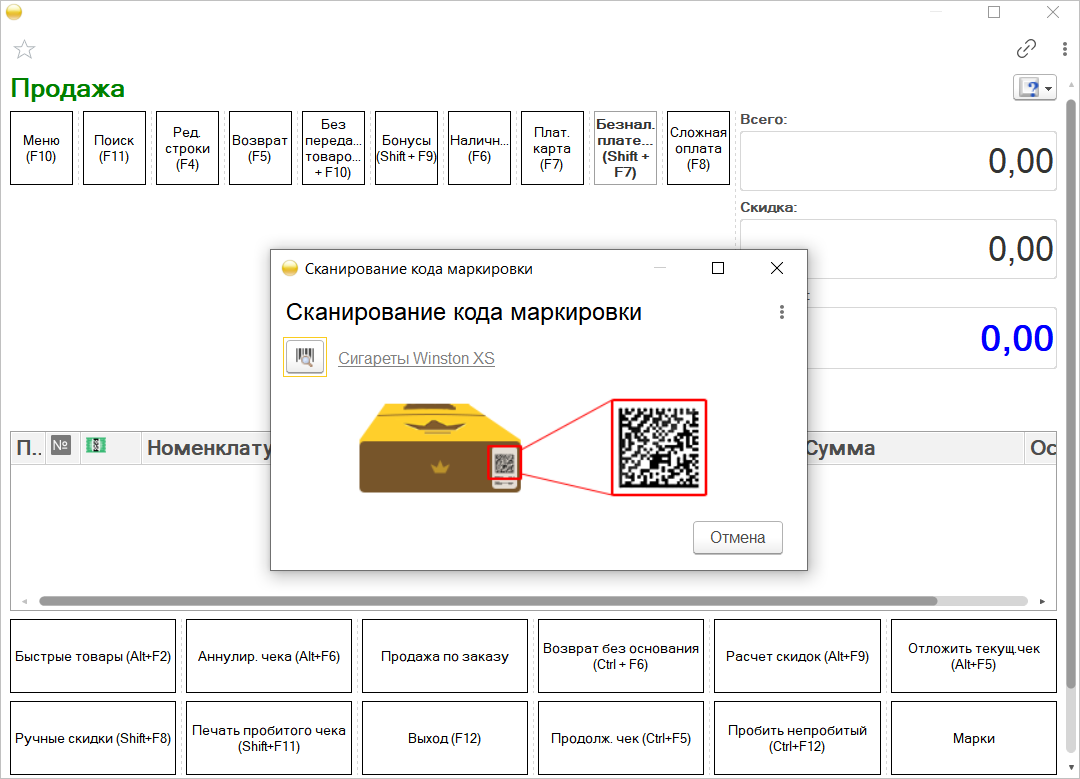The height and width of the screenshot is (779, 1080).
Task: Click Аннулир. чека (Alt+F6) button
Action: (269, 656)
